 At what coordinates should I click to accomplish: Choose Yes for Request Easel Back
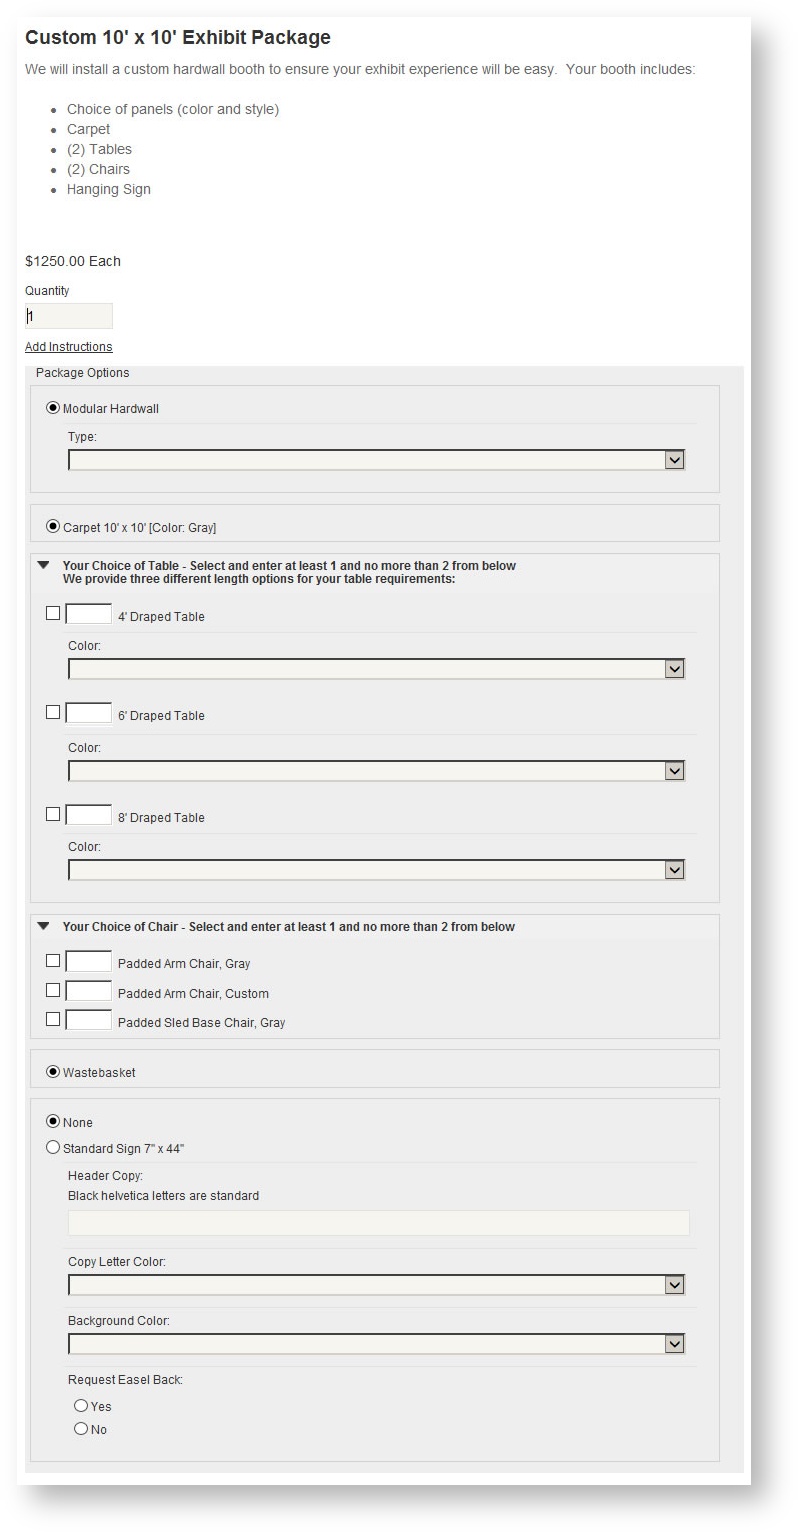(81, 1406)
